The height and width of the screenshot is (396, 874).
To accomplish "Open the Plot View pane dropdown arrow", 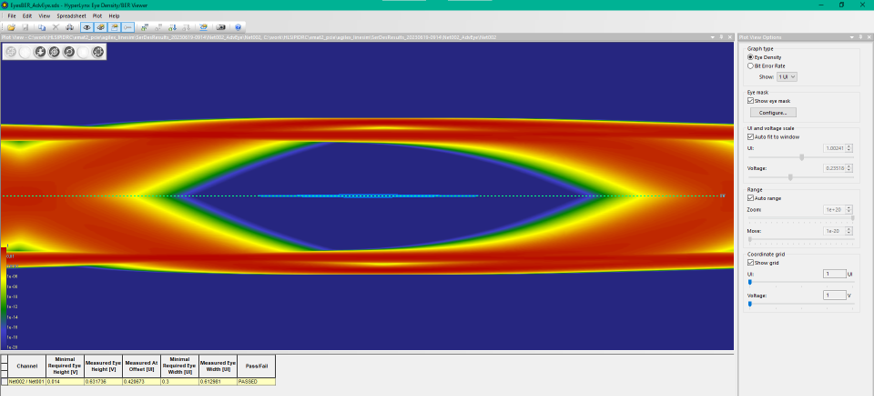I will pos(713,37).
